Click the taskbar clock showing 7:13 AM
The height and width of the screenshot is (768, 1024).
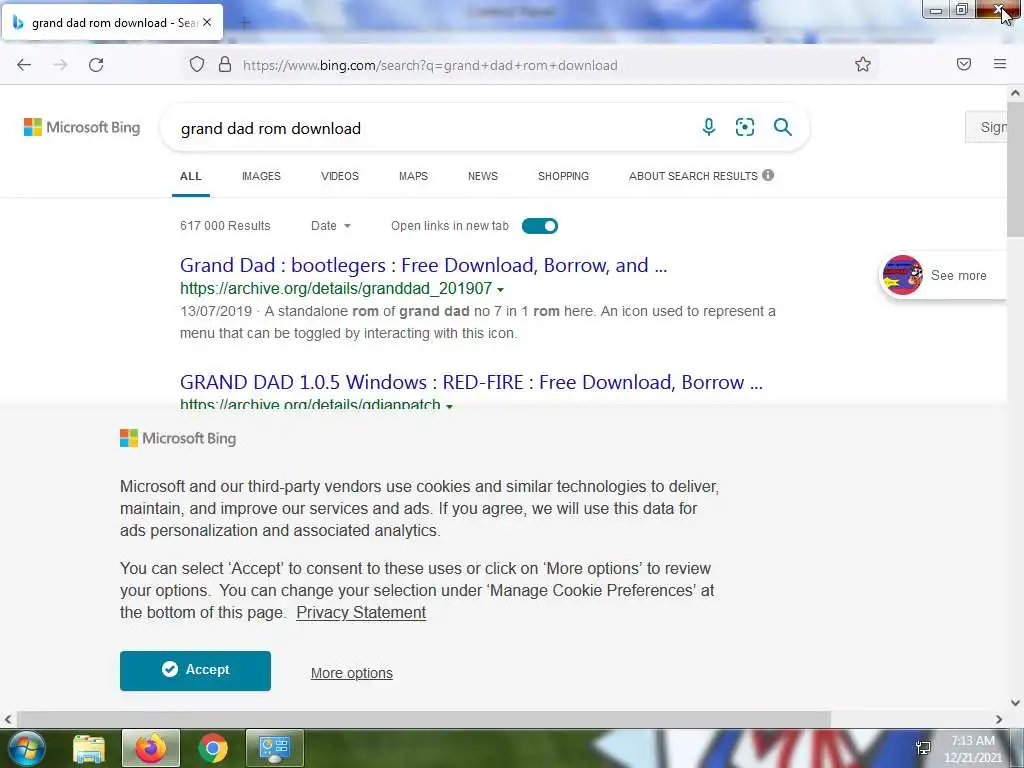tap(972, 748)
